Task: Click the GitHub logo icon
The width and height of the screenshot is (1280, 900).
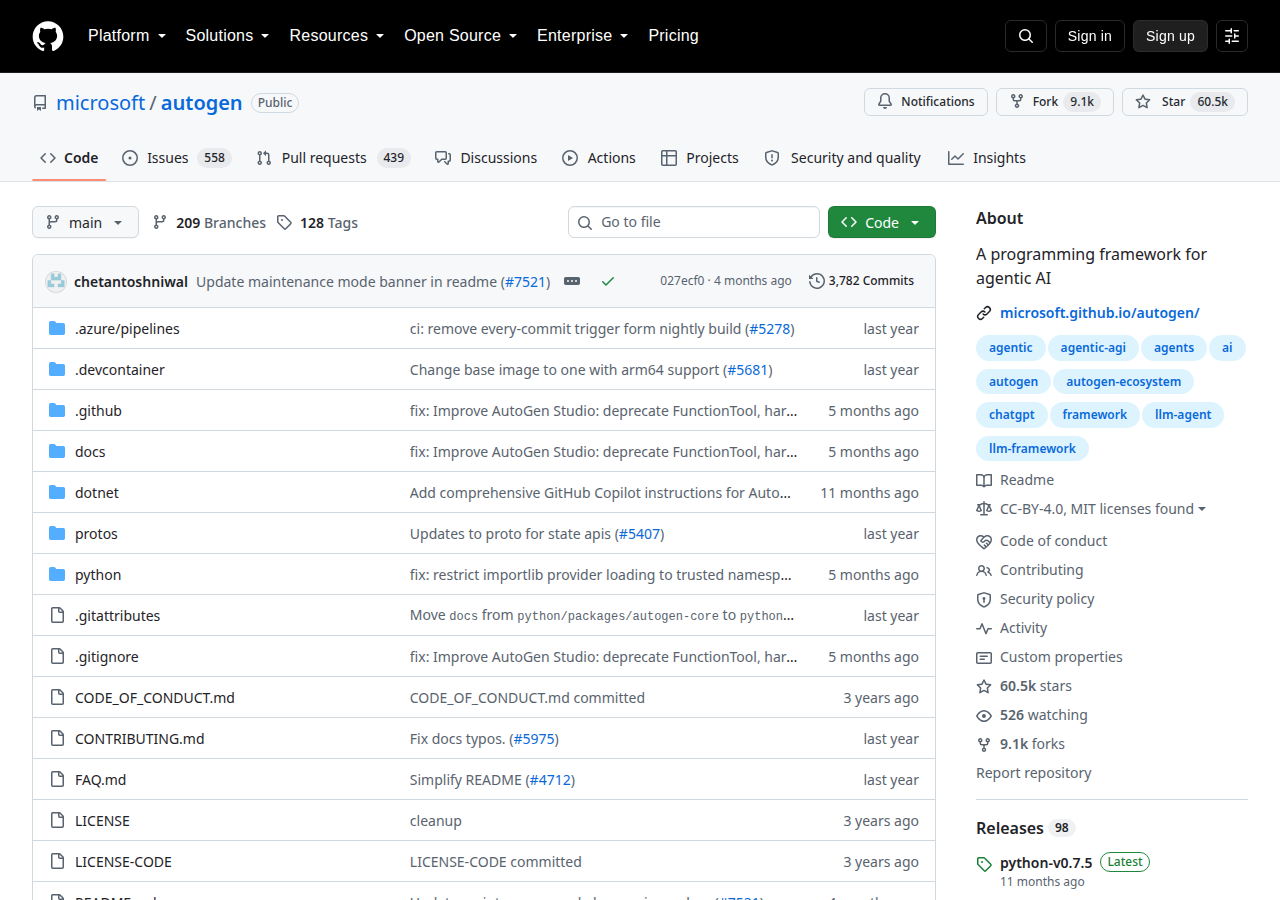Action: click(x=48, y=36)
